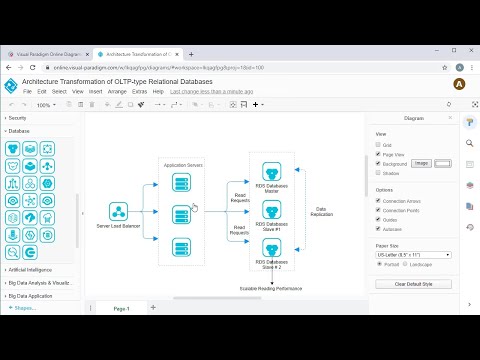Image resolution: width=480 pixels, height=360 pixels.
Task: Click the Visual Paradigm logo icon
Action: pos(11,86)
